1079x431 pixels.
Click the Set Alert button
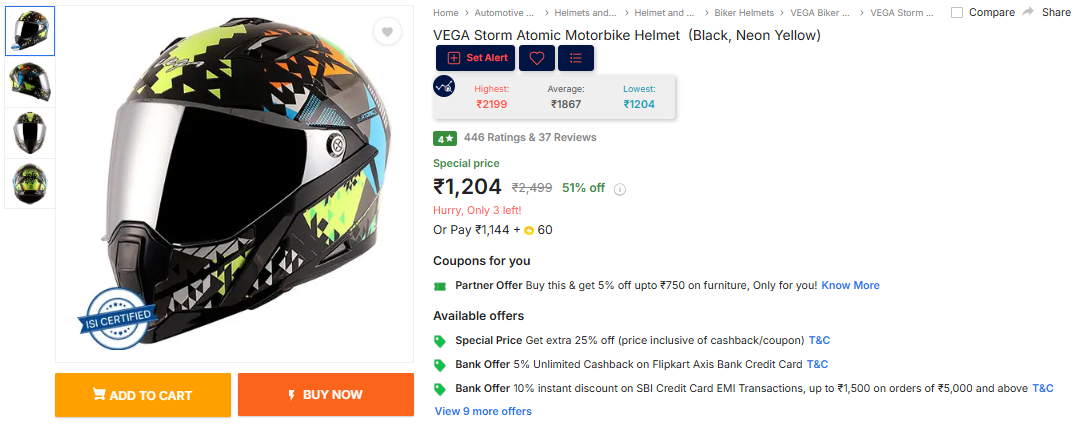tap(478, 58)
